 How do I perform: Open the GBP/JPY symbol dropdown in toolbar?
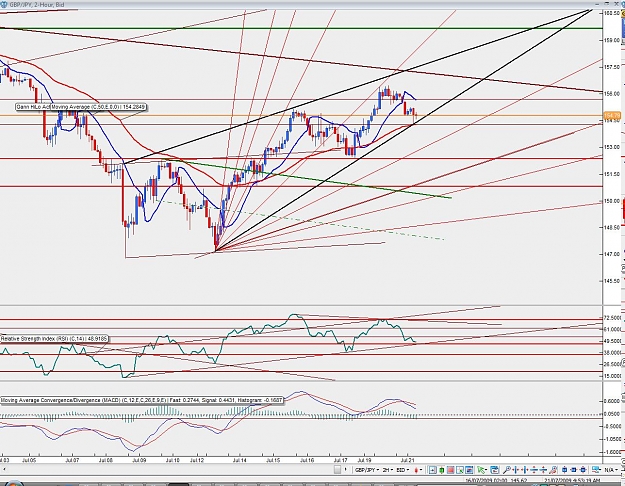[367, 470]
